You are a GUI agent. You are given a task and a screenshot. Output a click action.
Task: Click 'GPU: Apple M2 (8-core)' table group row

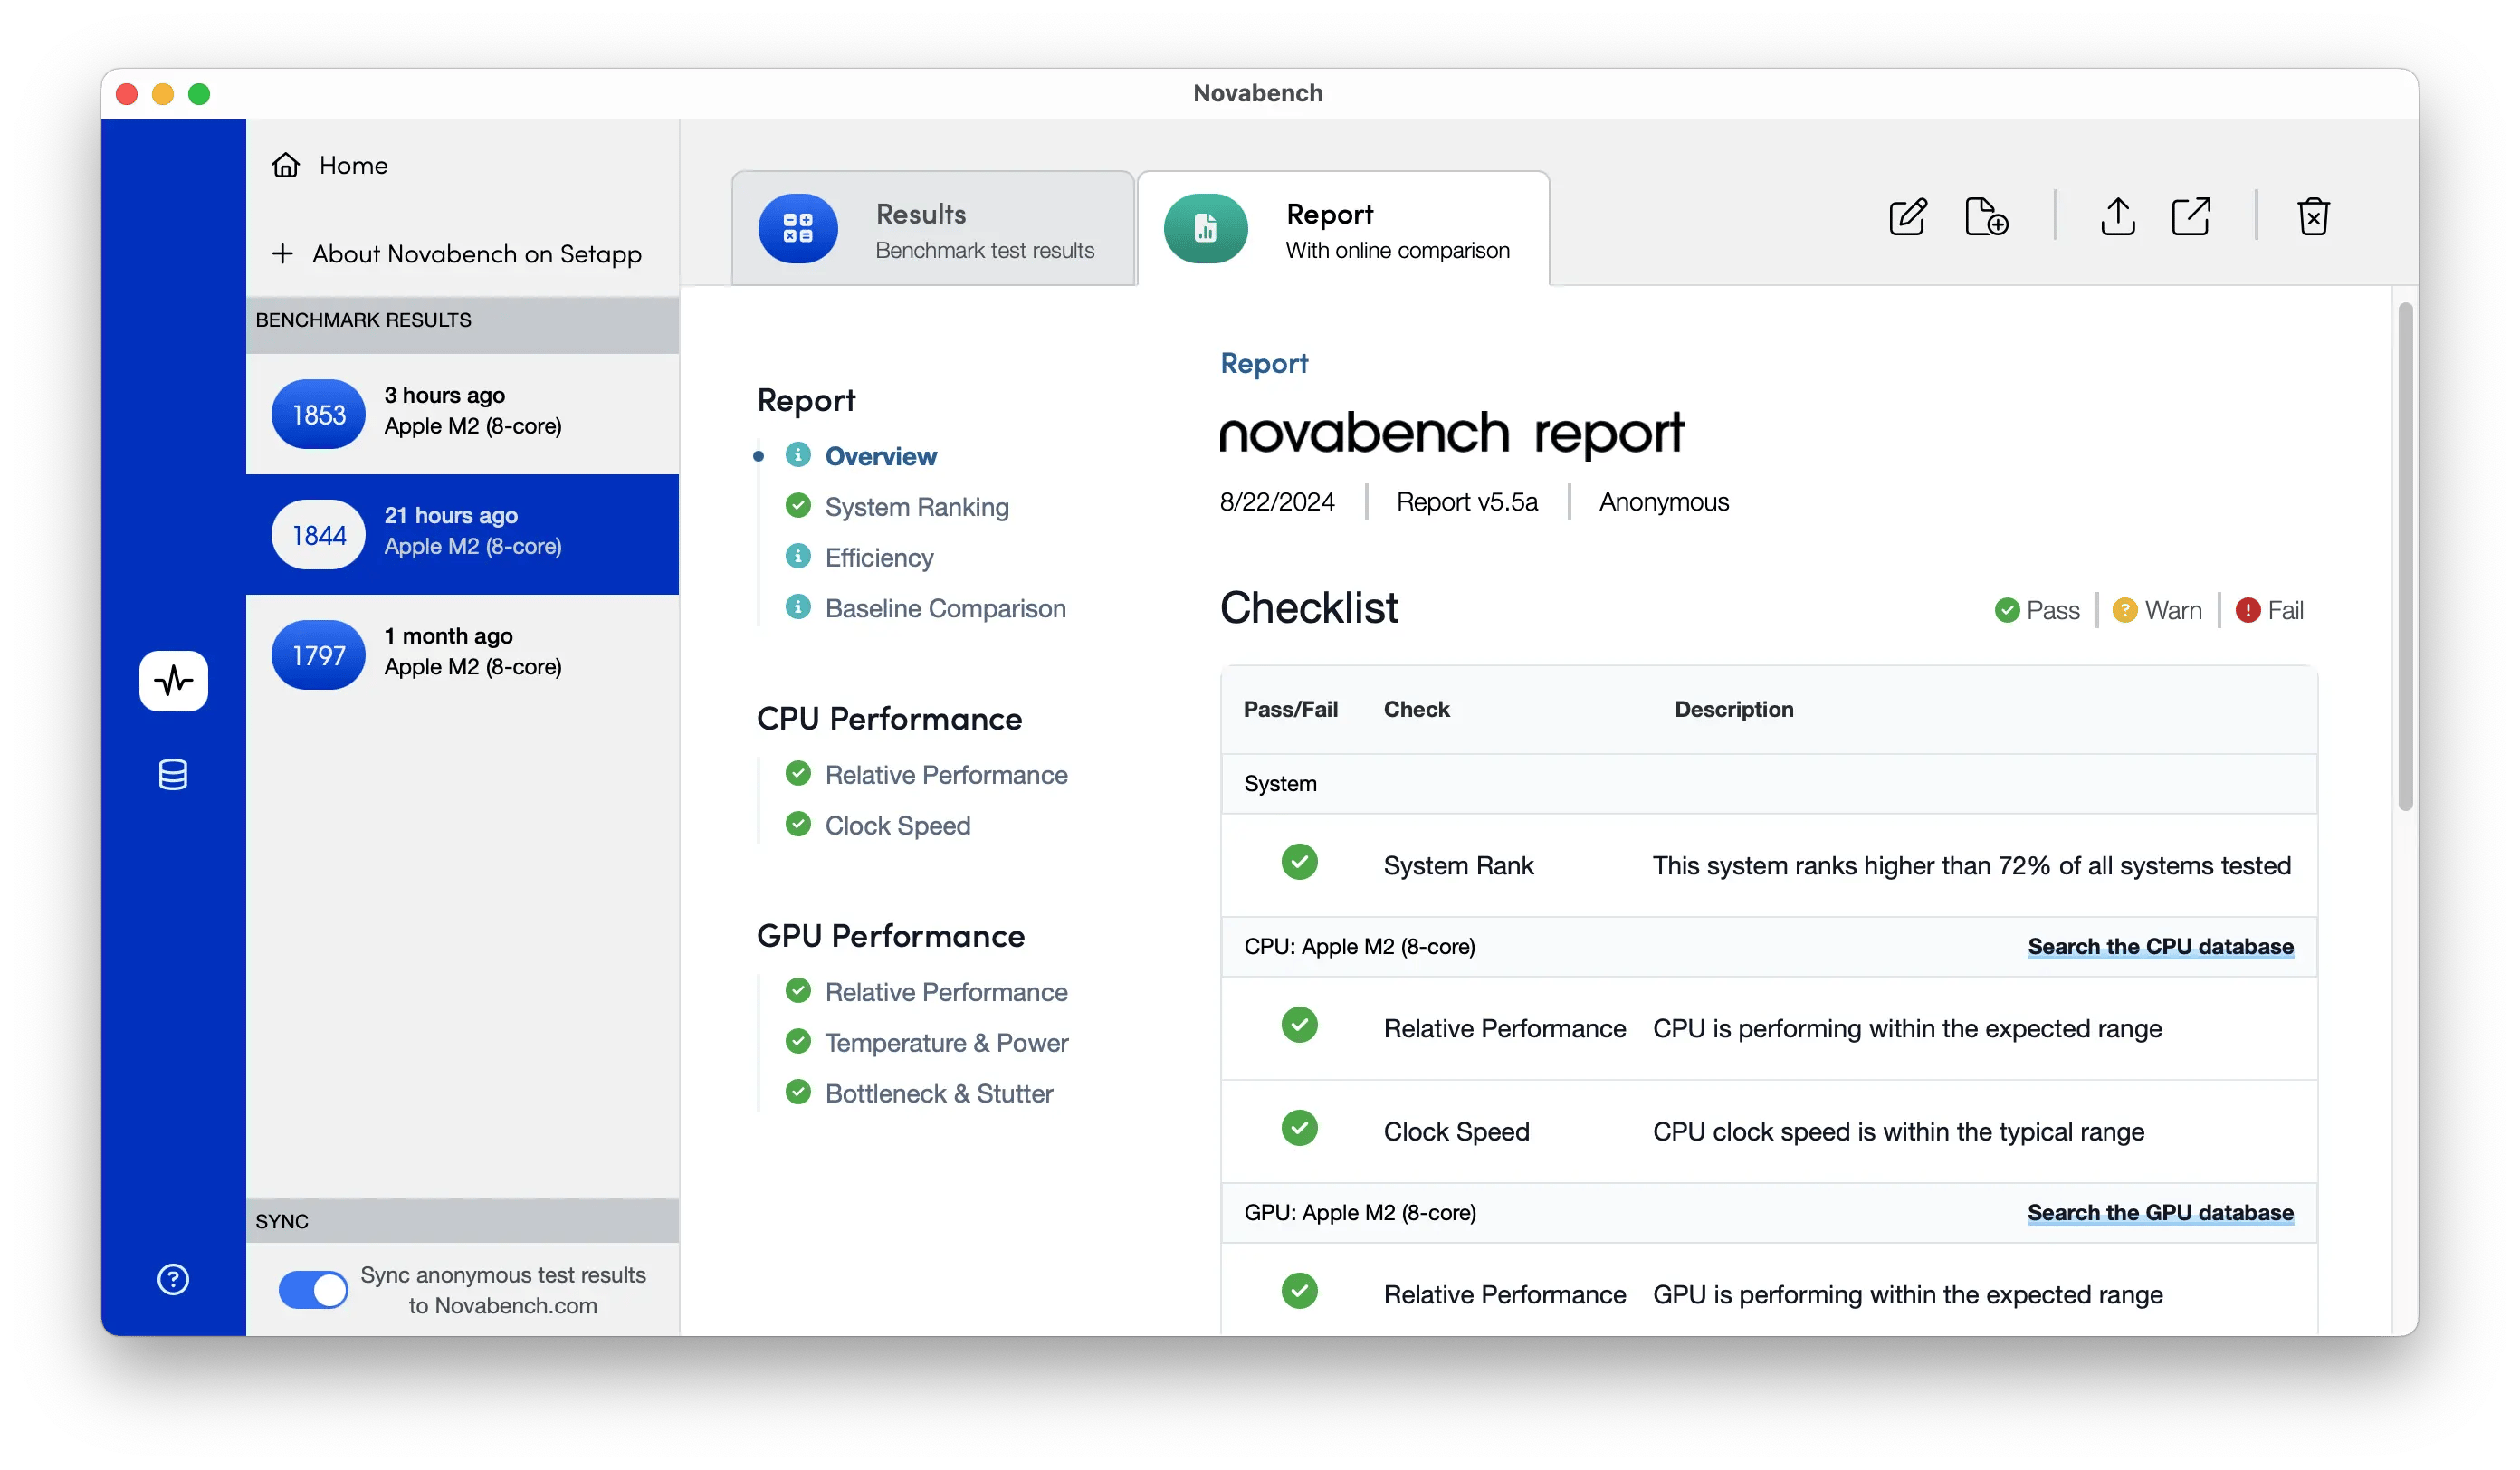tap(1768, 1212)
